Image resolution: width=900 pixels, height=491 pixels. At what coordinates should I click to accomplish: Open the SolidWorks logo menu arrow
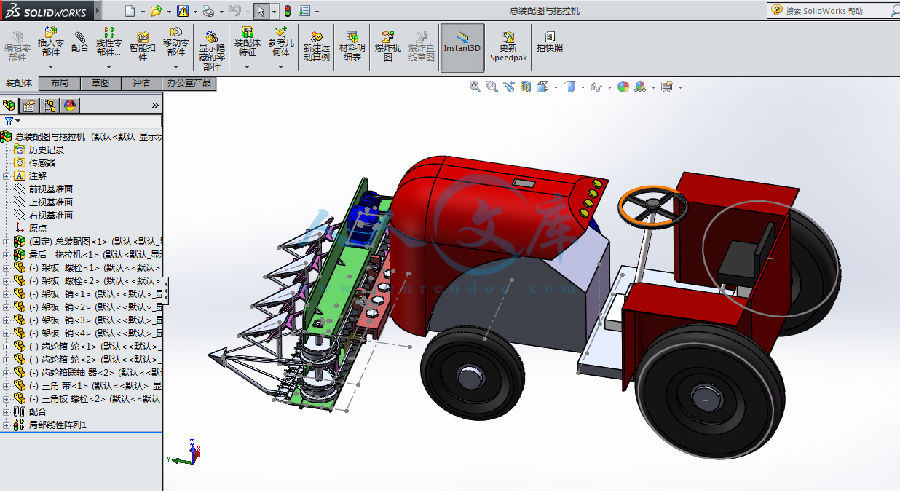point(98,11)
